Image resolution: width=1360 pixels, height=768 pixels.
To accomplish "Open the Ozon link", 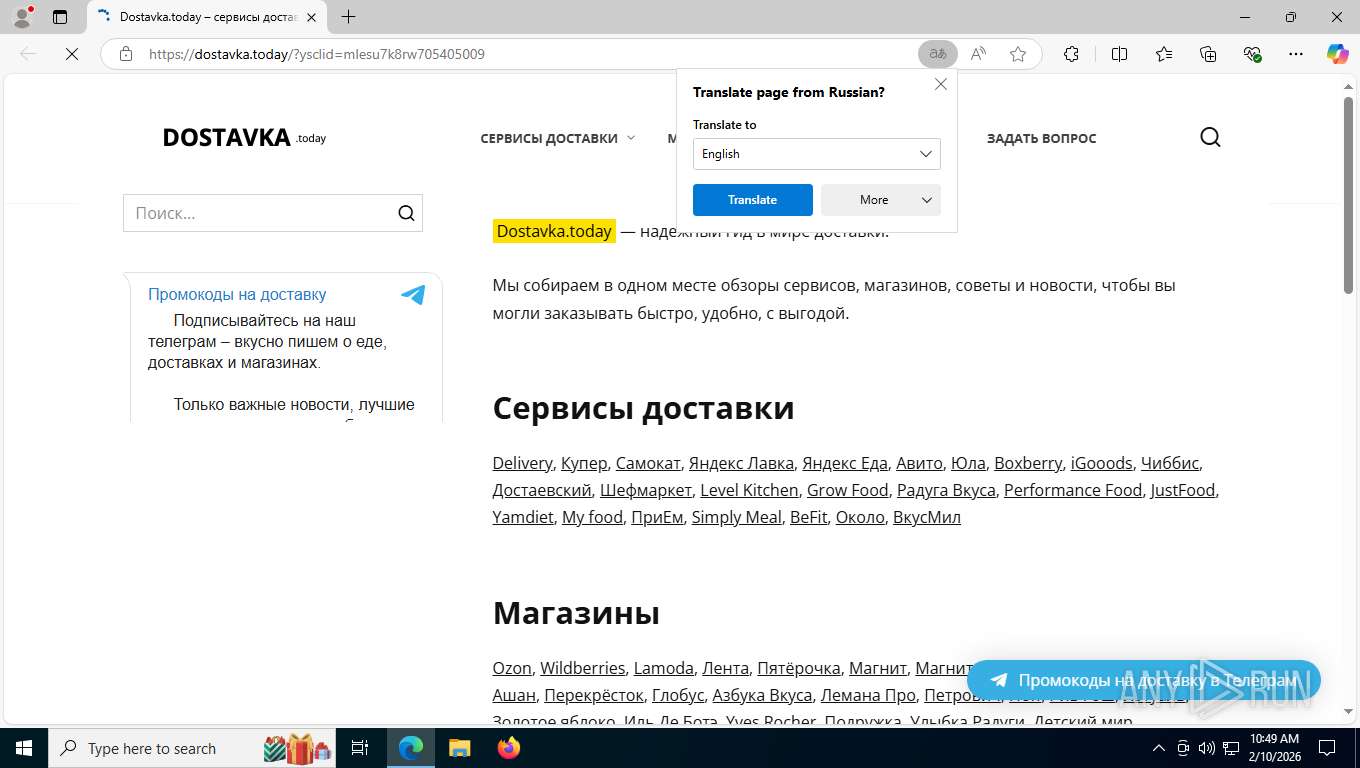I will click(x=512, y=668).
